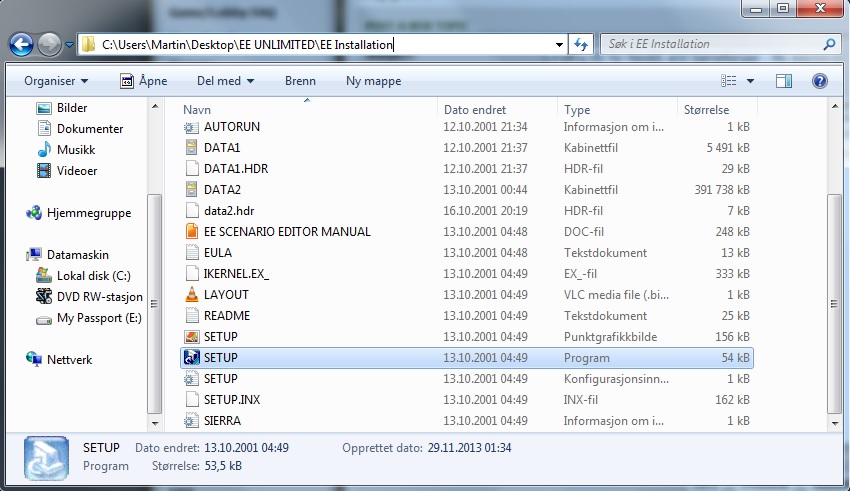
Task: Click the refresh button beside address bar
Action: [582, 45]
